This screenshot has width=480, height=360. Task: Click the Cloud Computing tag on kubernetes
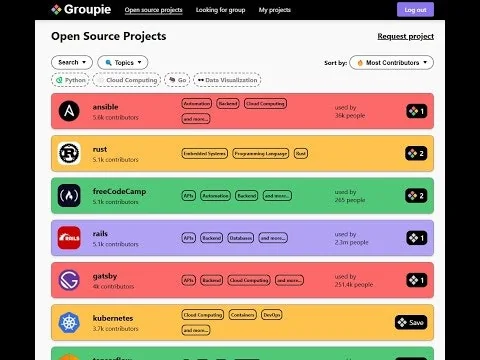pyautogui.click(x=203, y=315)
